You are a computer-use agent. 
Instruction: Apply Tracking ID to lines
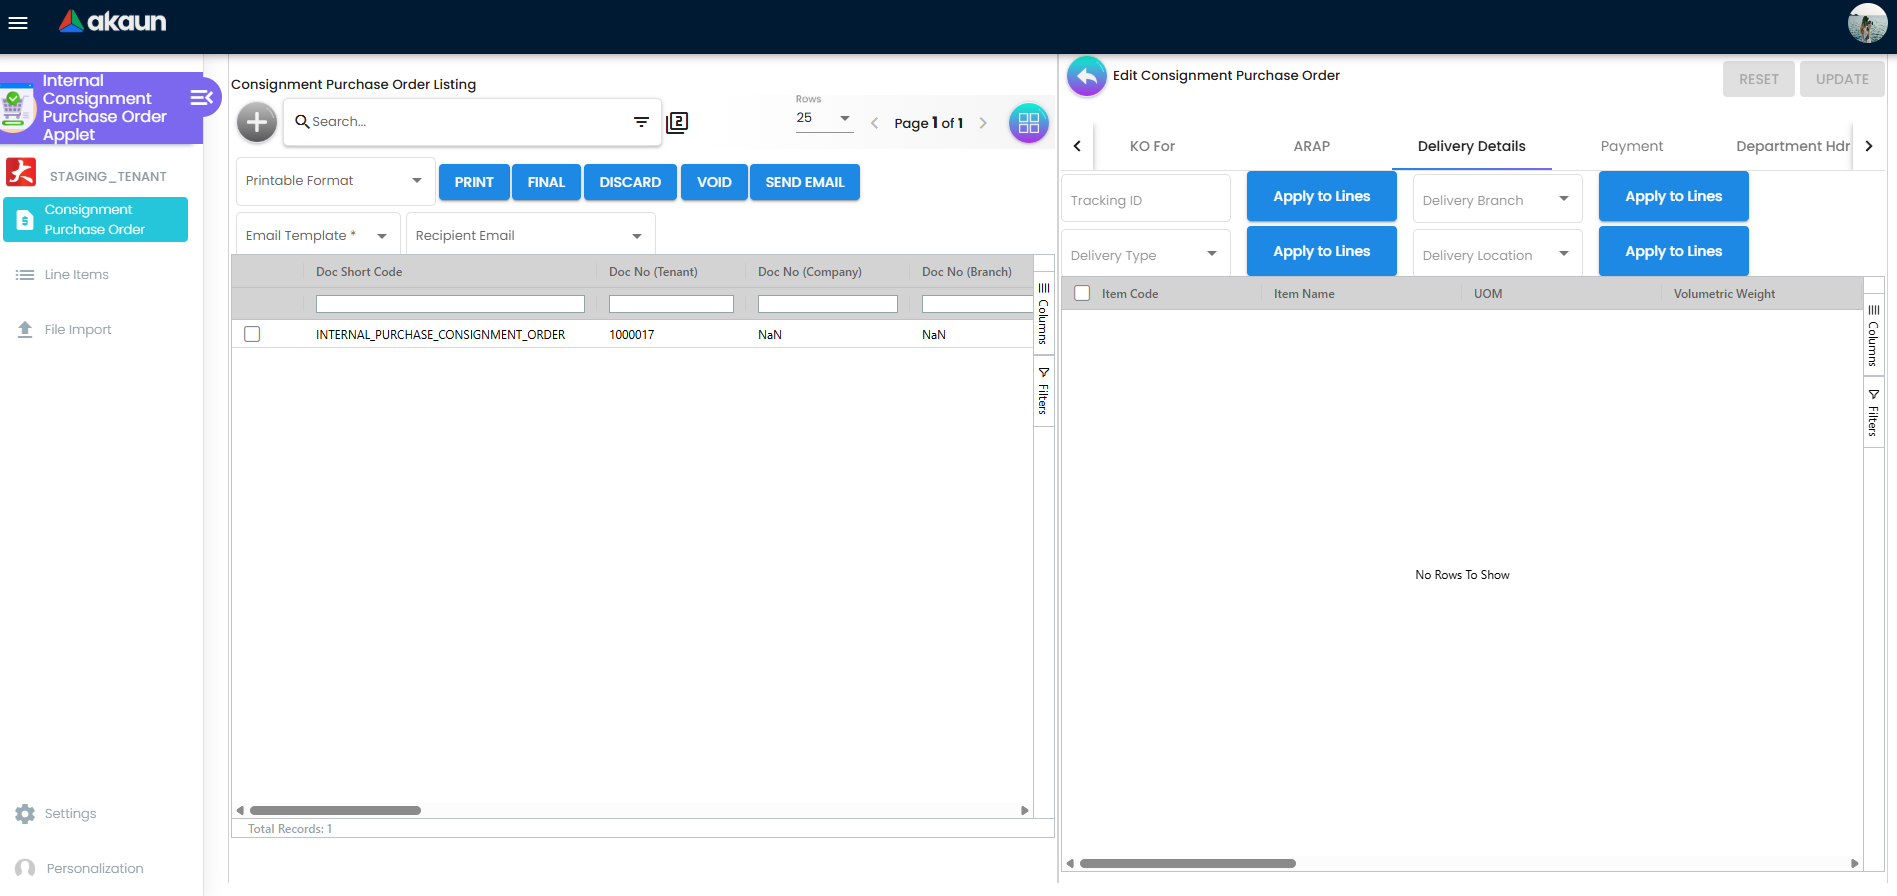coord(1321,196)
